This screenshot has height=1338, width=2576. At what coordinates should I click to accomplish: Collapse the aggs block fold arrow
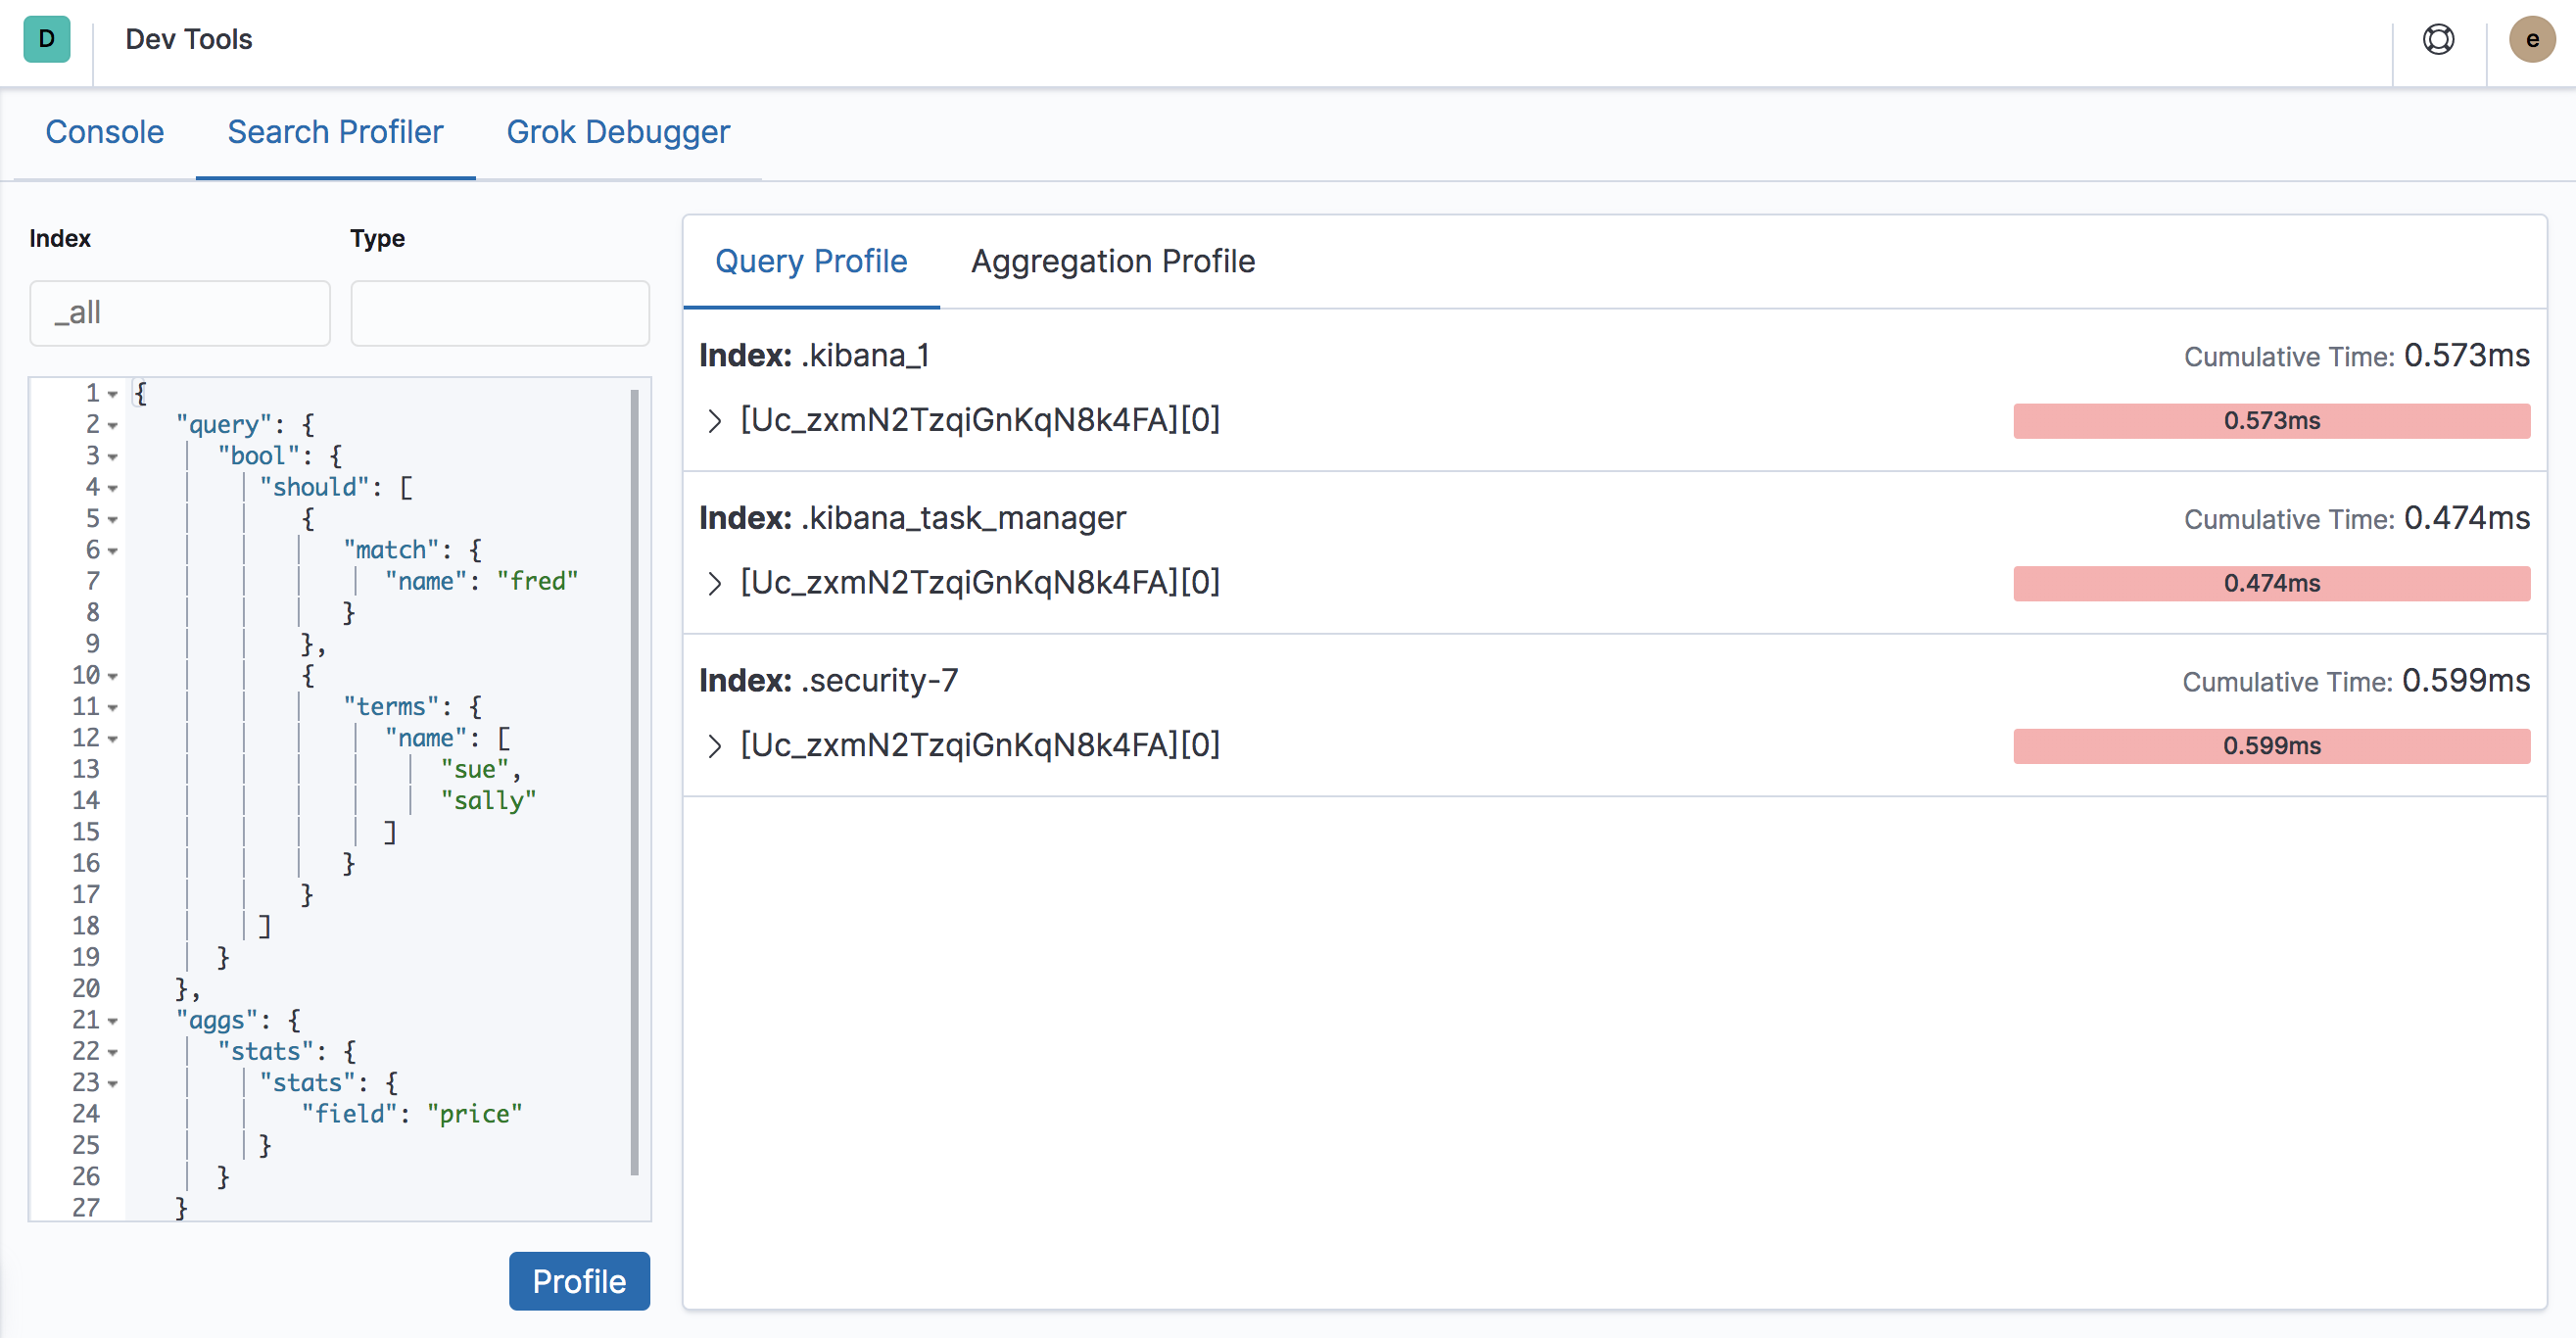112,1021
